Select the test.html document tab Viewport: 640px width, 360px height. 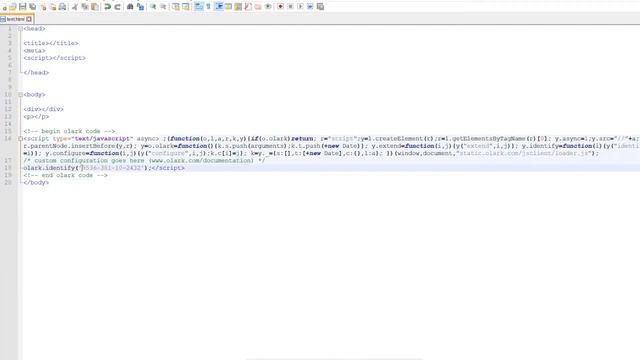[16, 19]
